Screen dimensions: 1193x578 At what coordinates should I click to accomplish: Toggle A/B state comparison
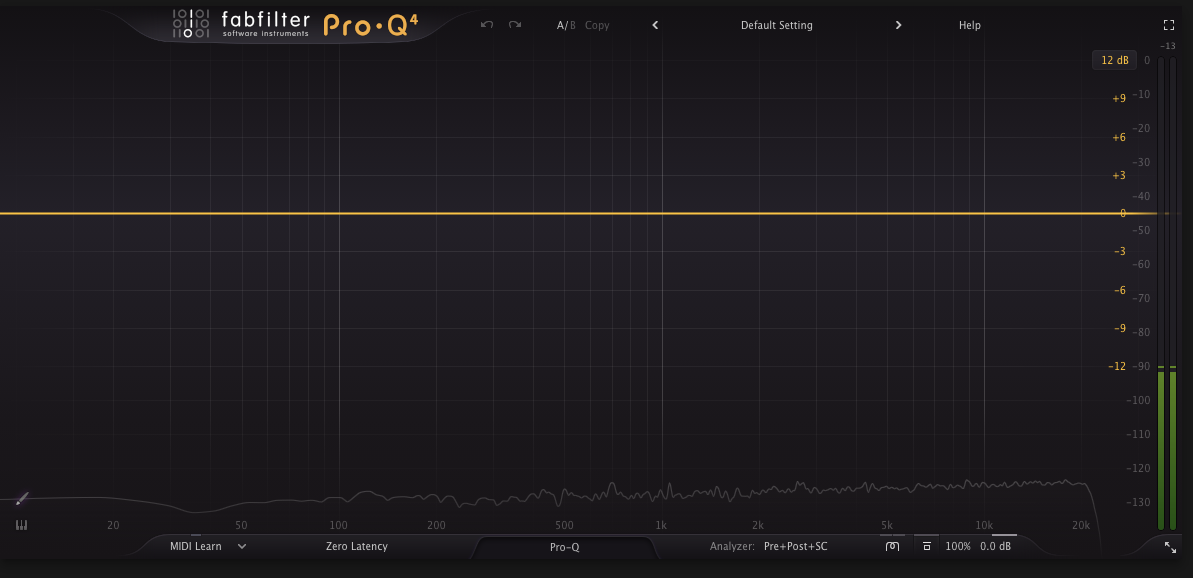pyautogui.click(x=566, y=25)
